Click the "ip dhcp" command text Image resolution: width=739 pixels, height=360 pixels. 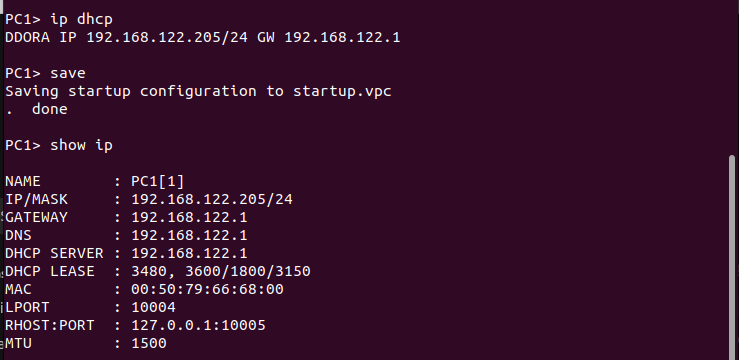[x=81, y=19]
